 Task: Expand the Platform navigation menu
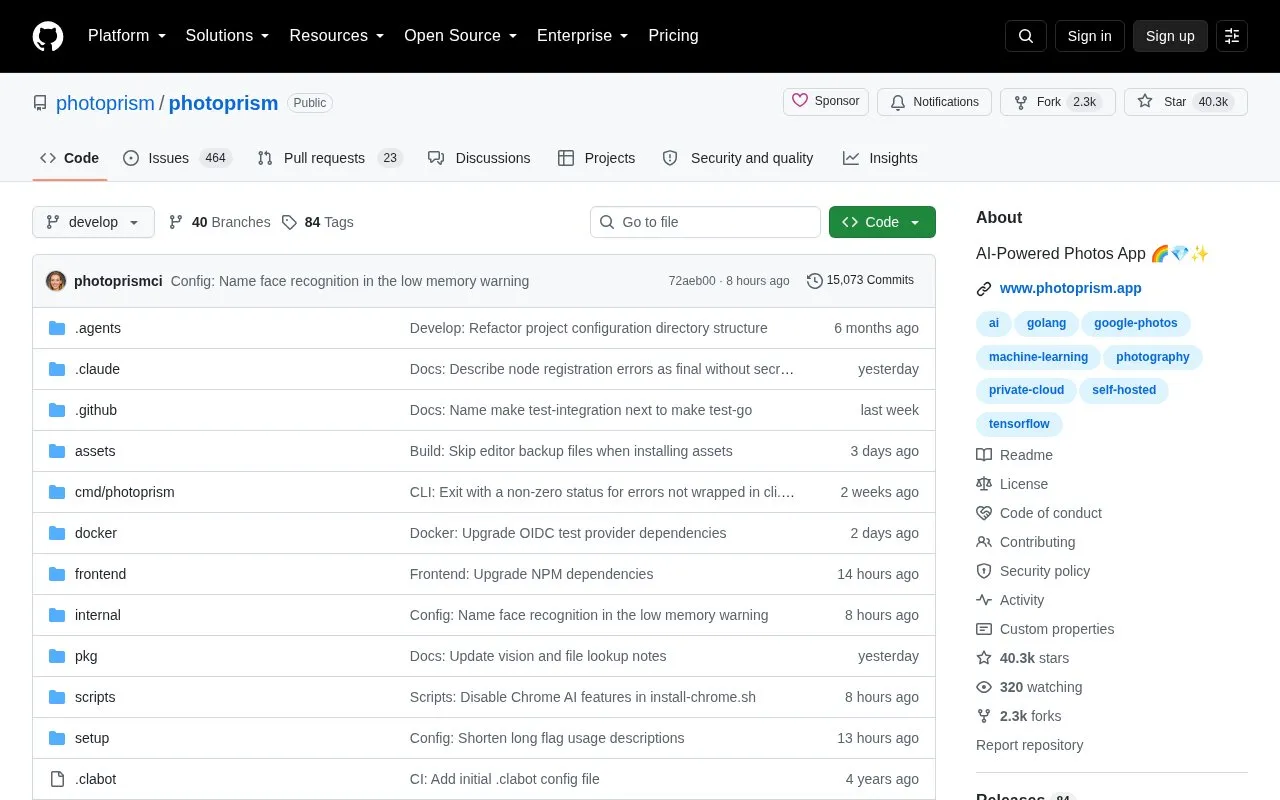tap(127, 36)
